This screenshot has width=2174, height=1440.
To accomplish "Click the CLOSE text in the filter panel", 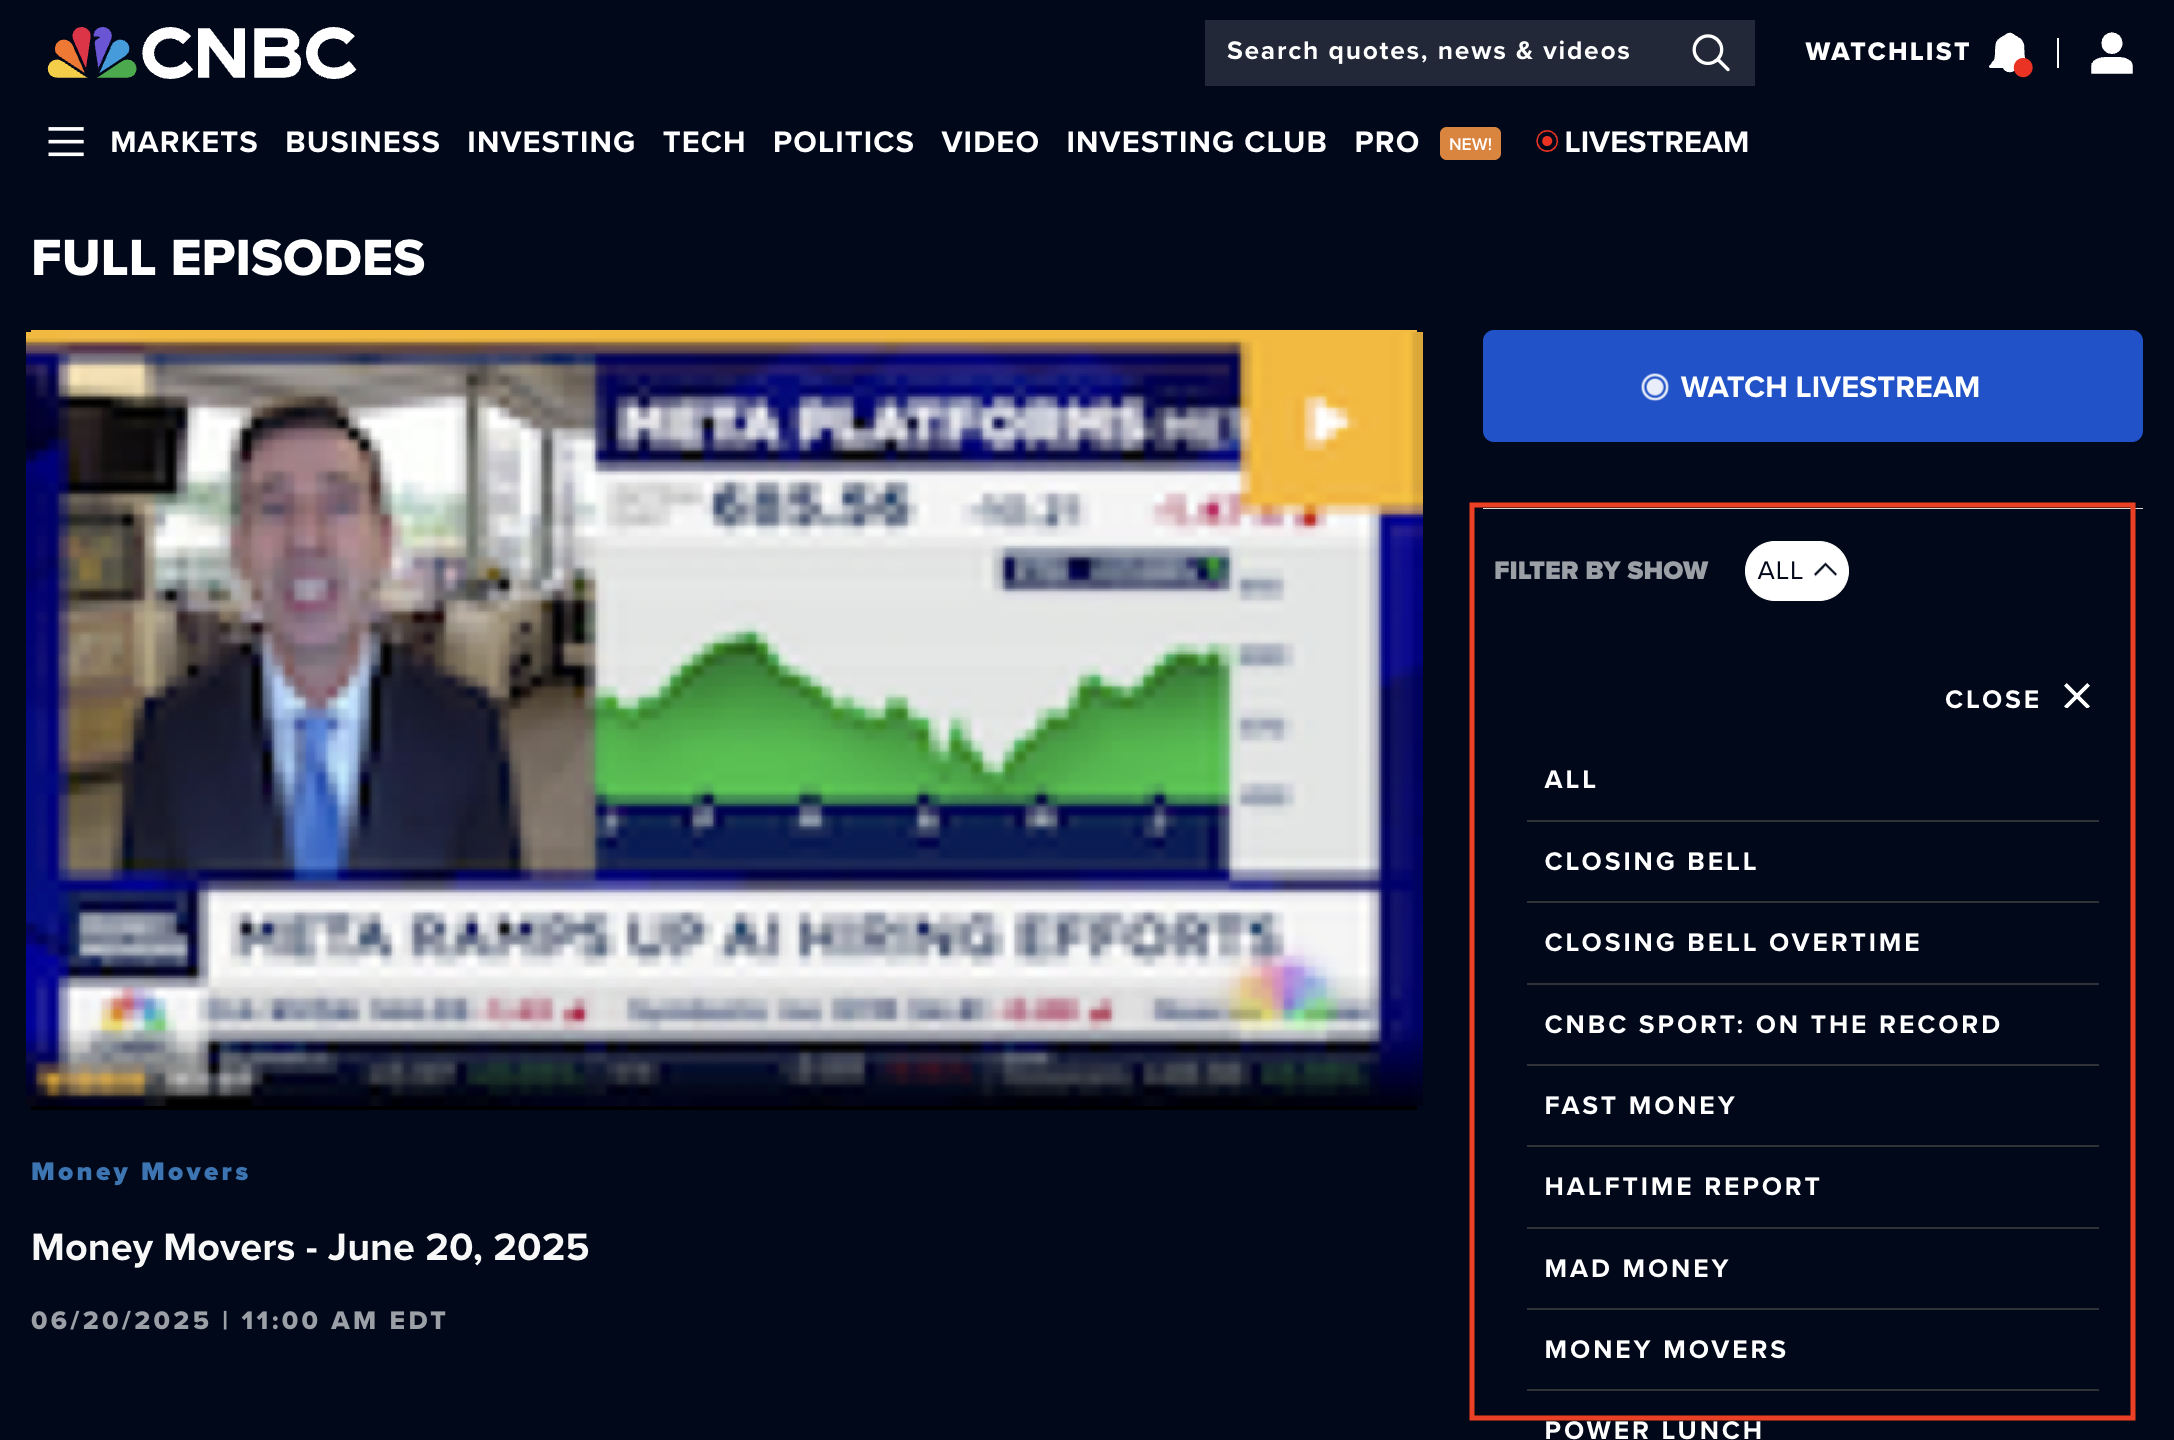I will (x=1992, y=699).
